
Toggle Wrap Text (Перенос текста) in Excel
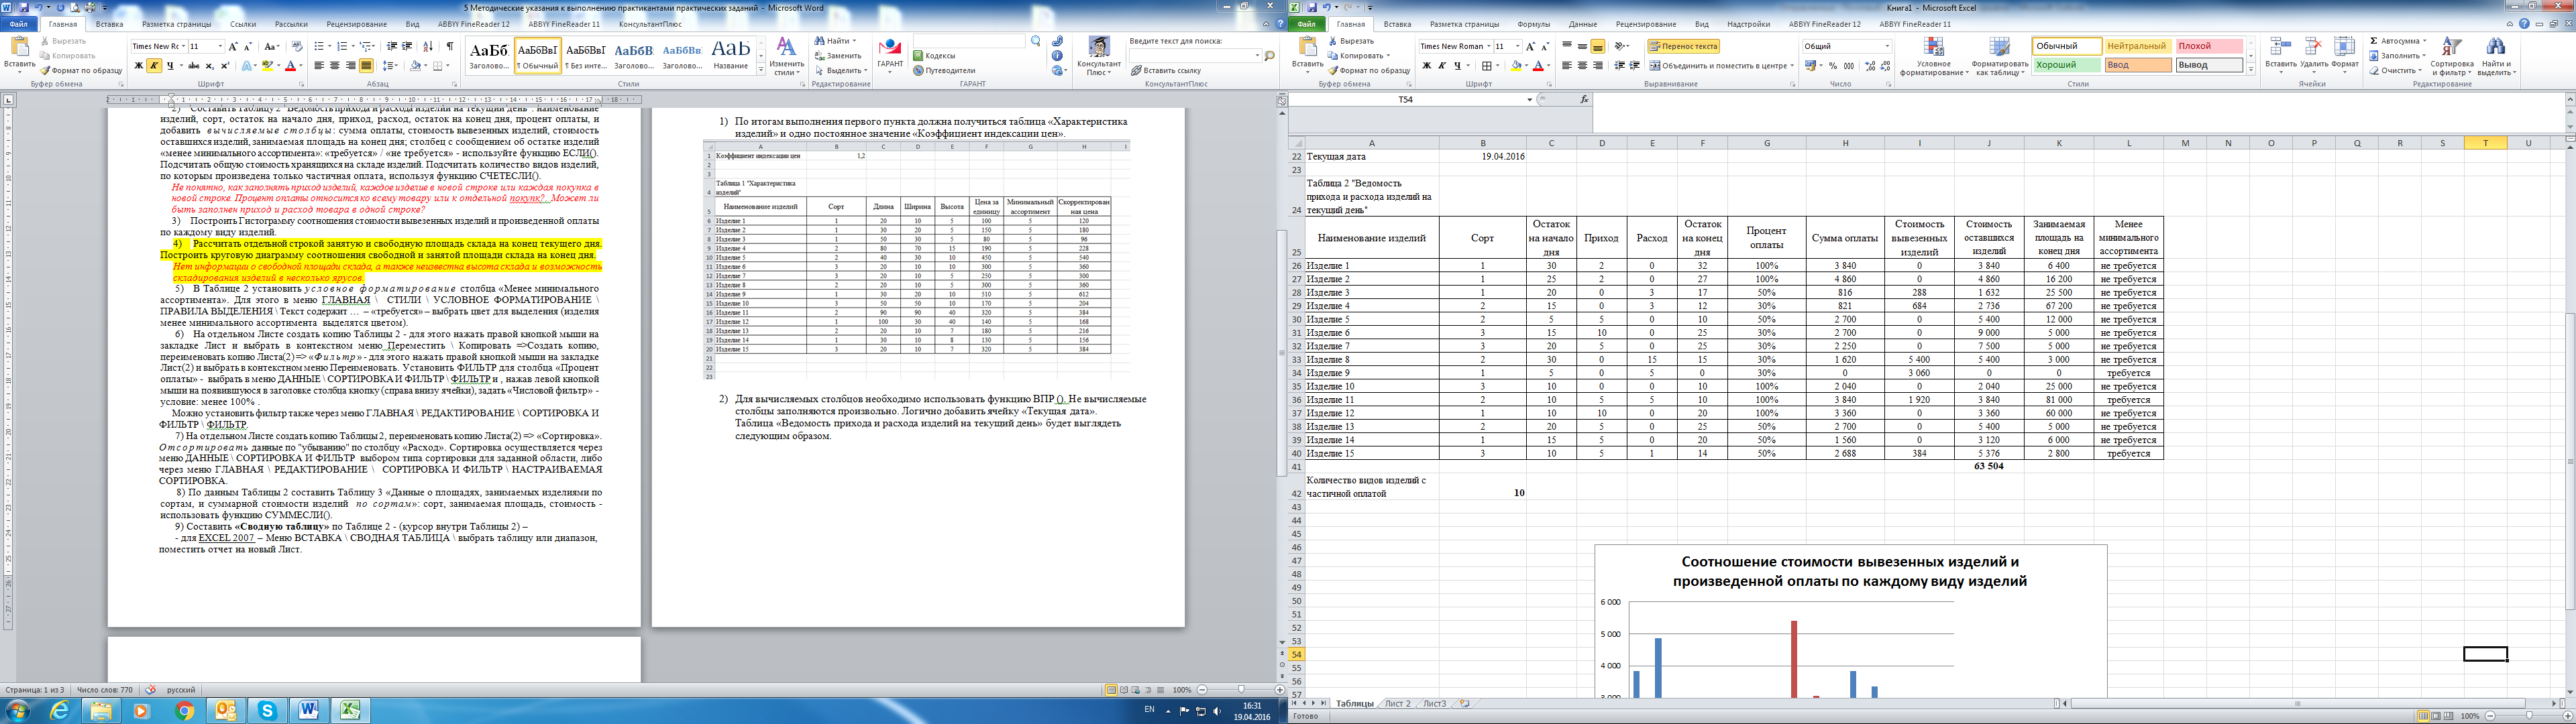1683,46
